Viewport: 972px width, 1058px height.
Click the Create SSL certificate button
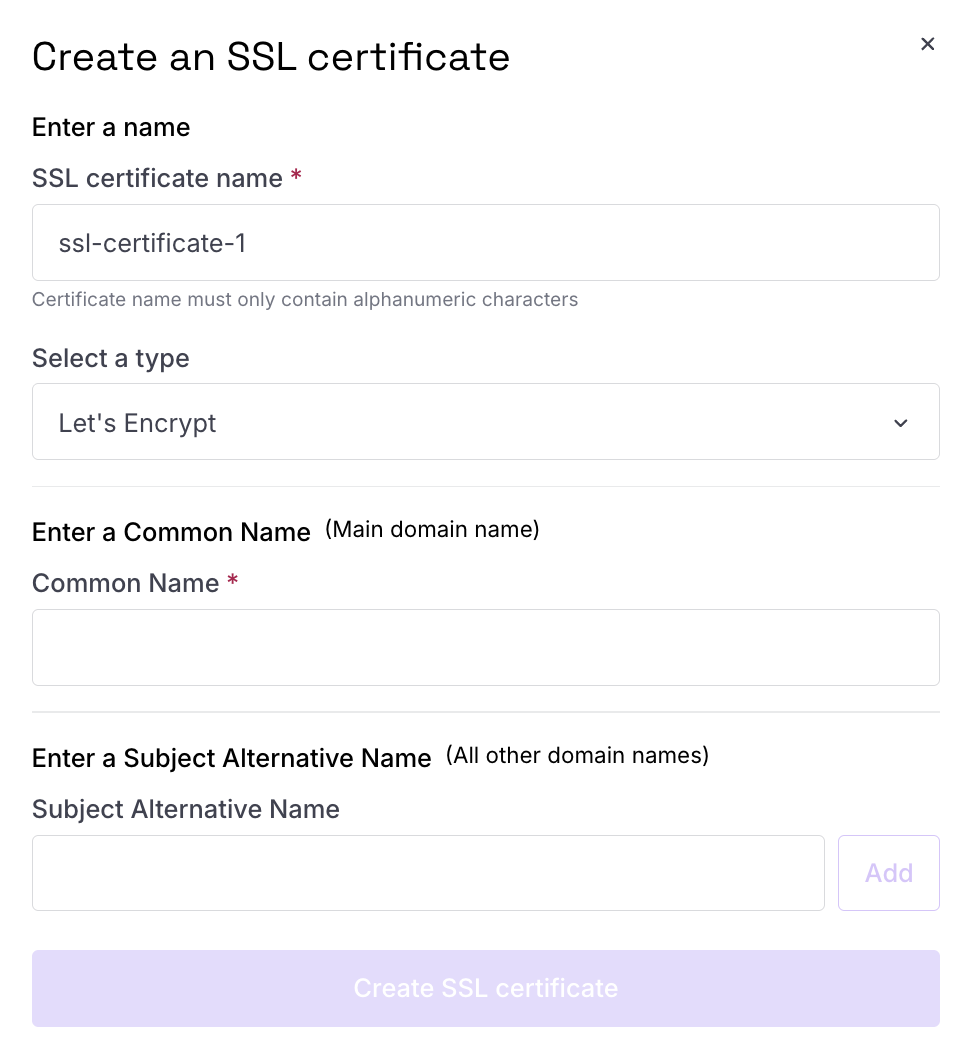tap(486, 989)
